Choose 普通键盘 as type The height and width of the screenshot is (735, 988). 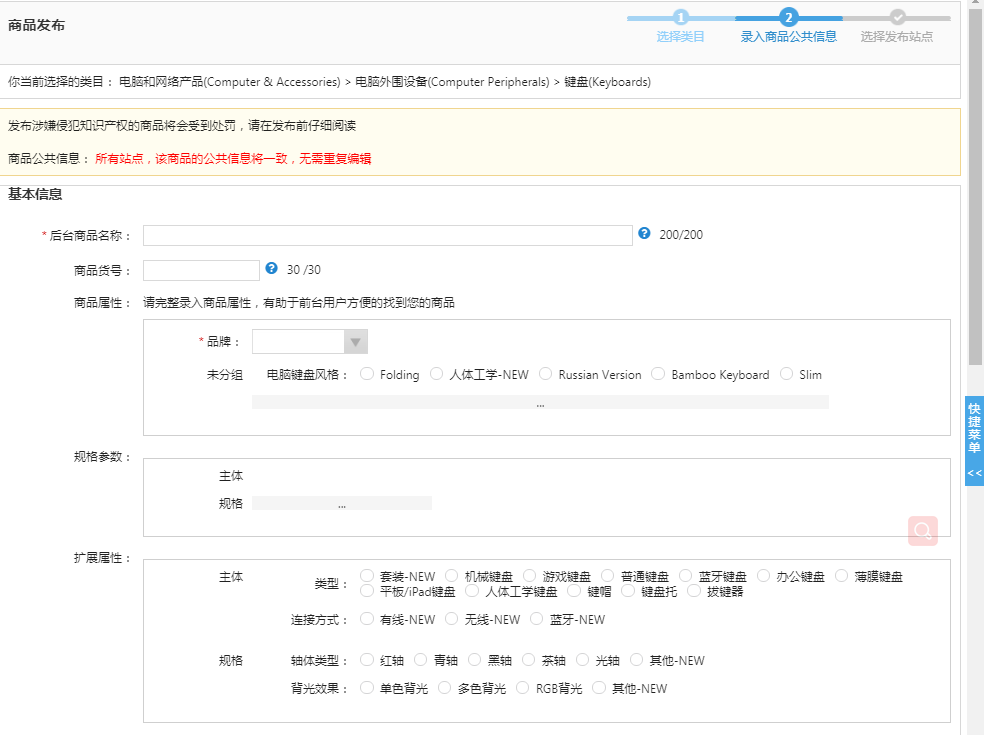[x=607, y=576]
